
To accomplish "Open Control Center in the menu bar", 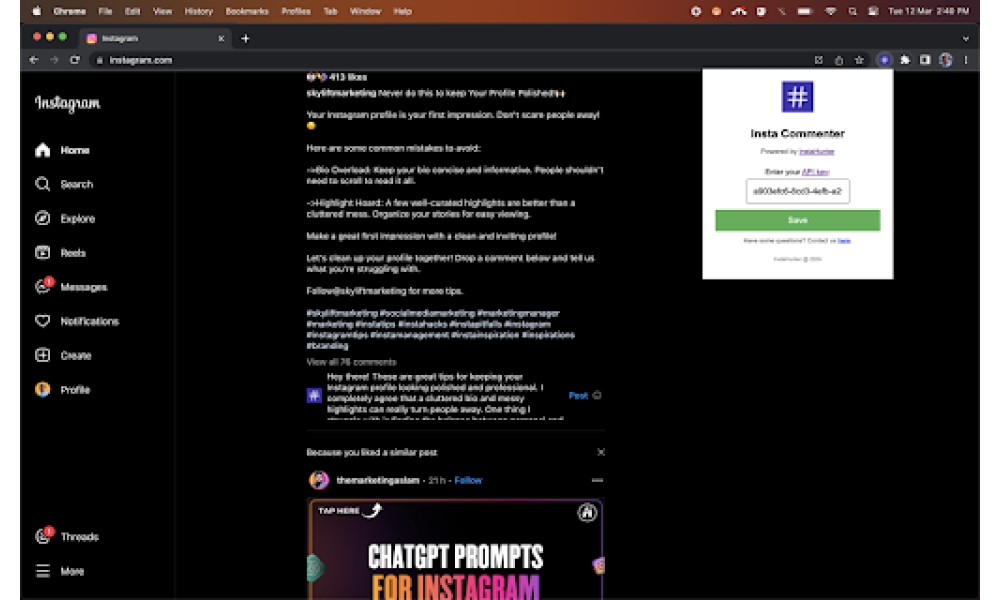I will click(x=874, y=11).
